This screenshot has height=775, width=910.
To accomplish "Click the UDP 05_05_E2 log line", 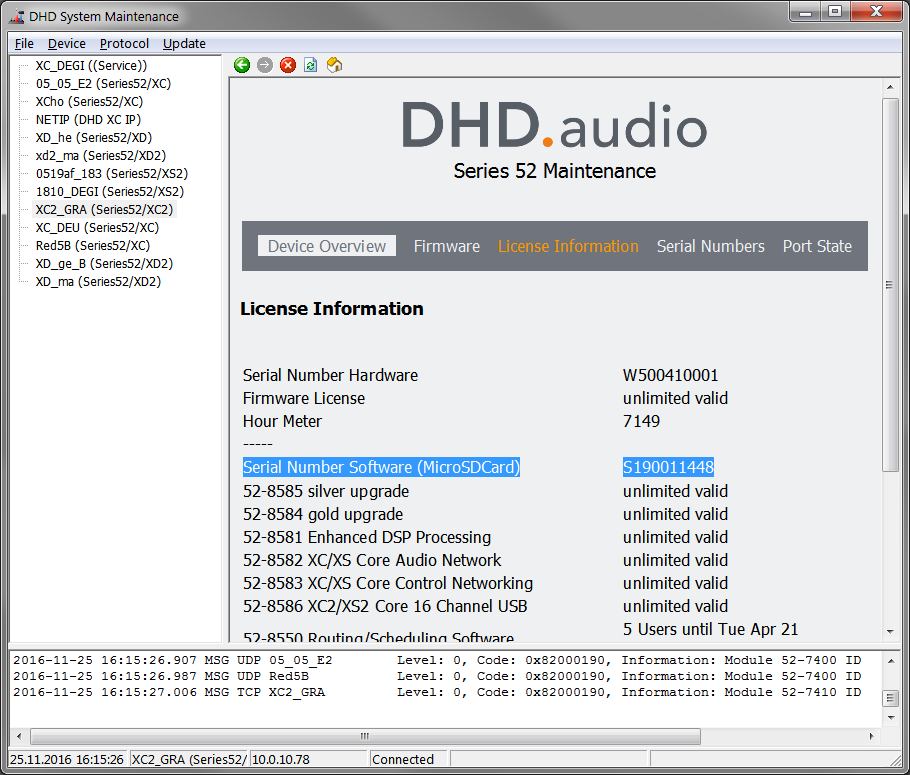I will 438,660.
